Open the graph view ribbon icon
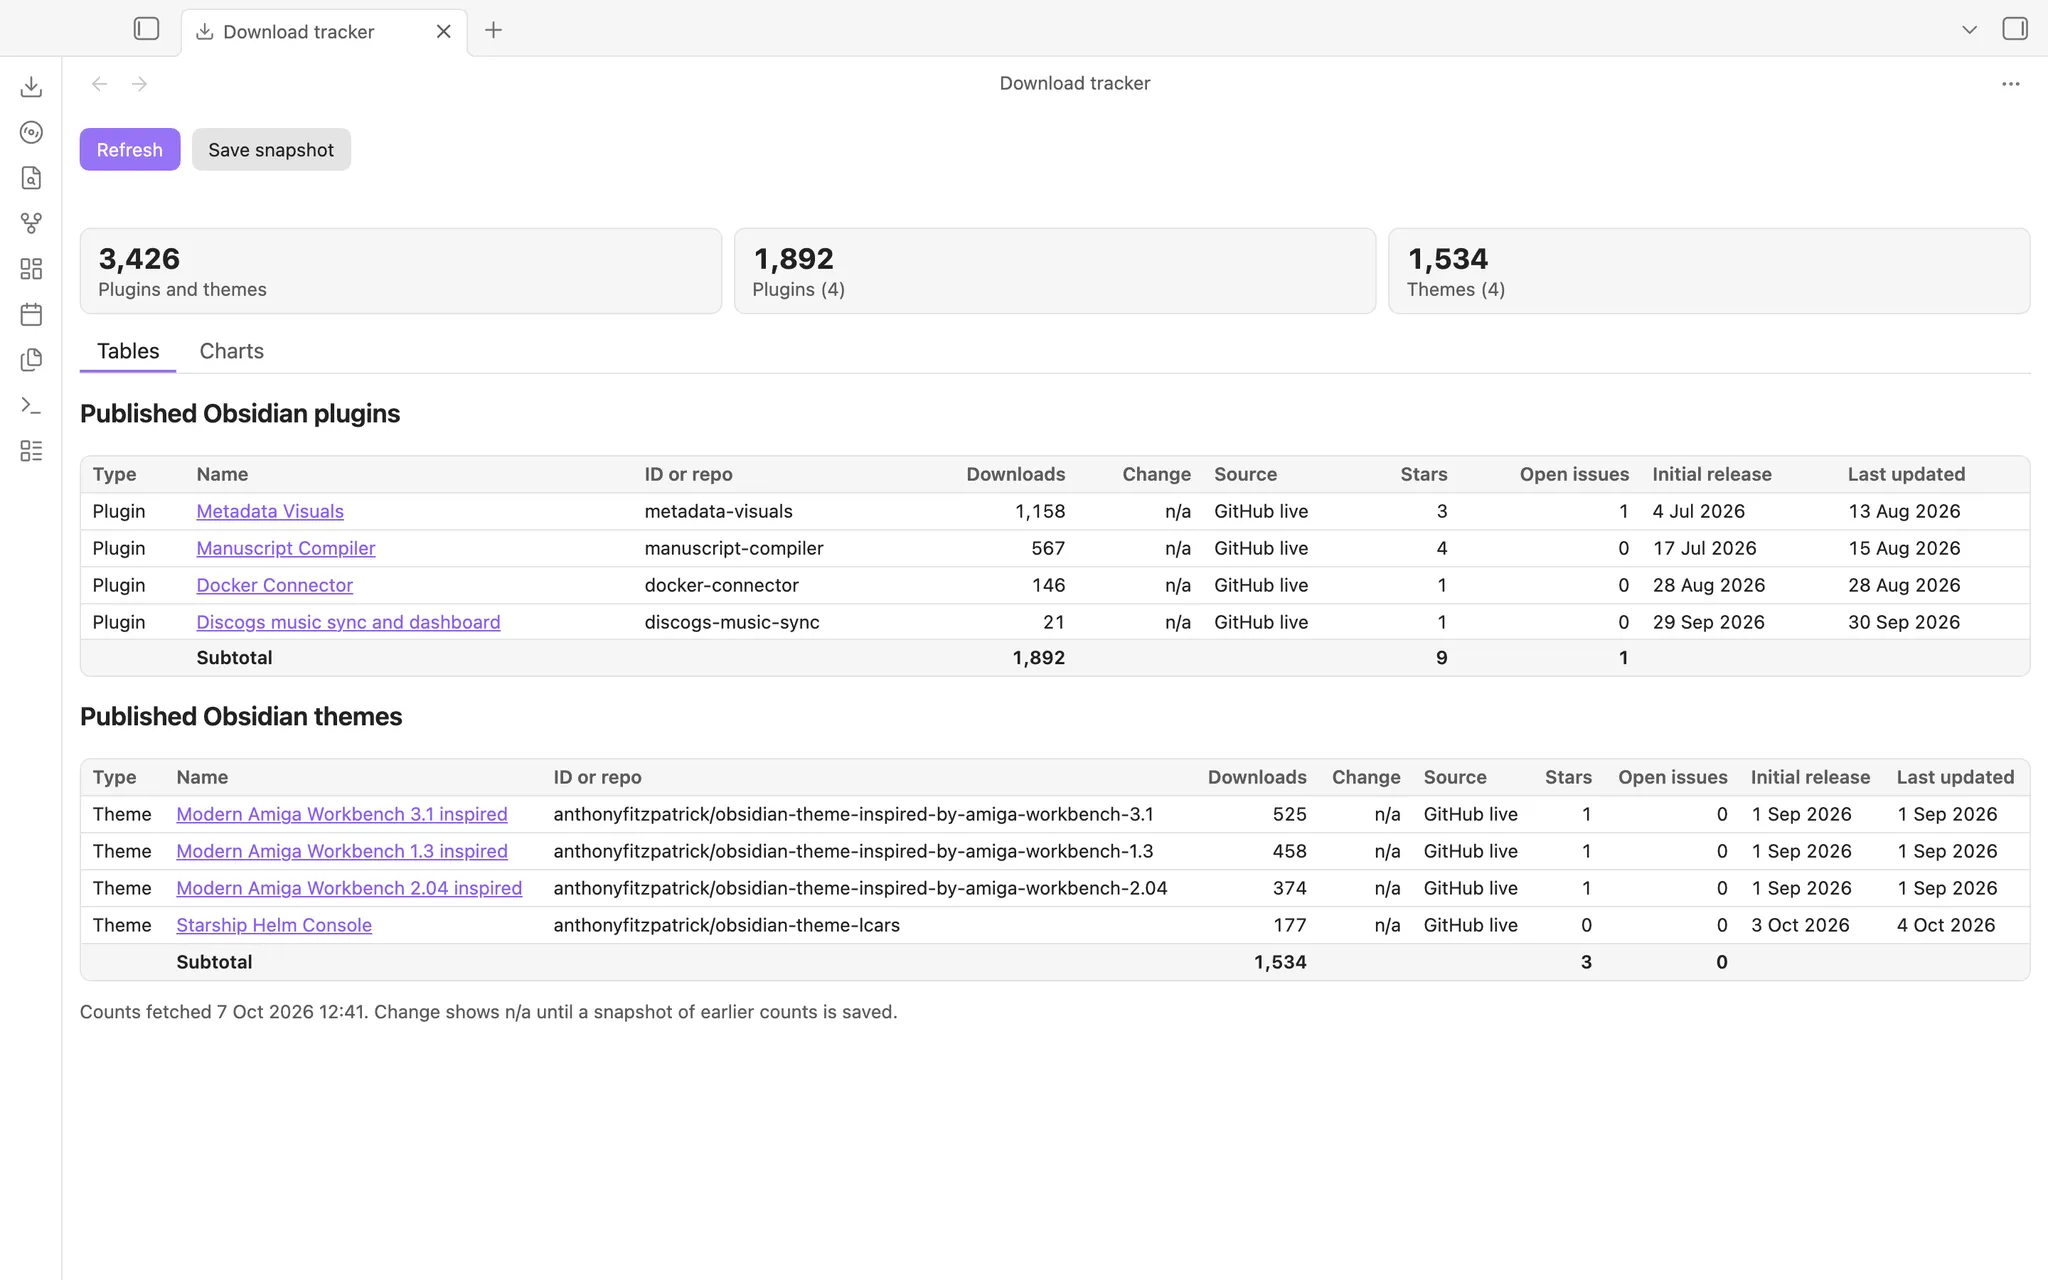 [x=31, y=223]
